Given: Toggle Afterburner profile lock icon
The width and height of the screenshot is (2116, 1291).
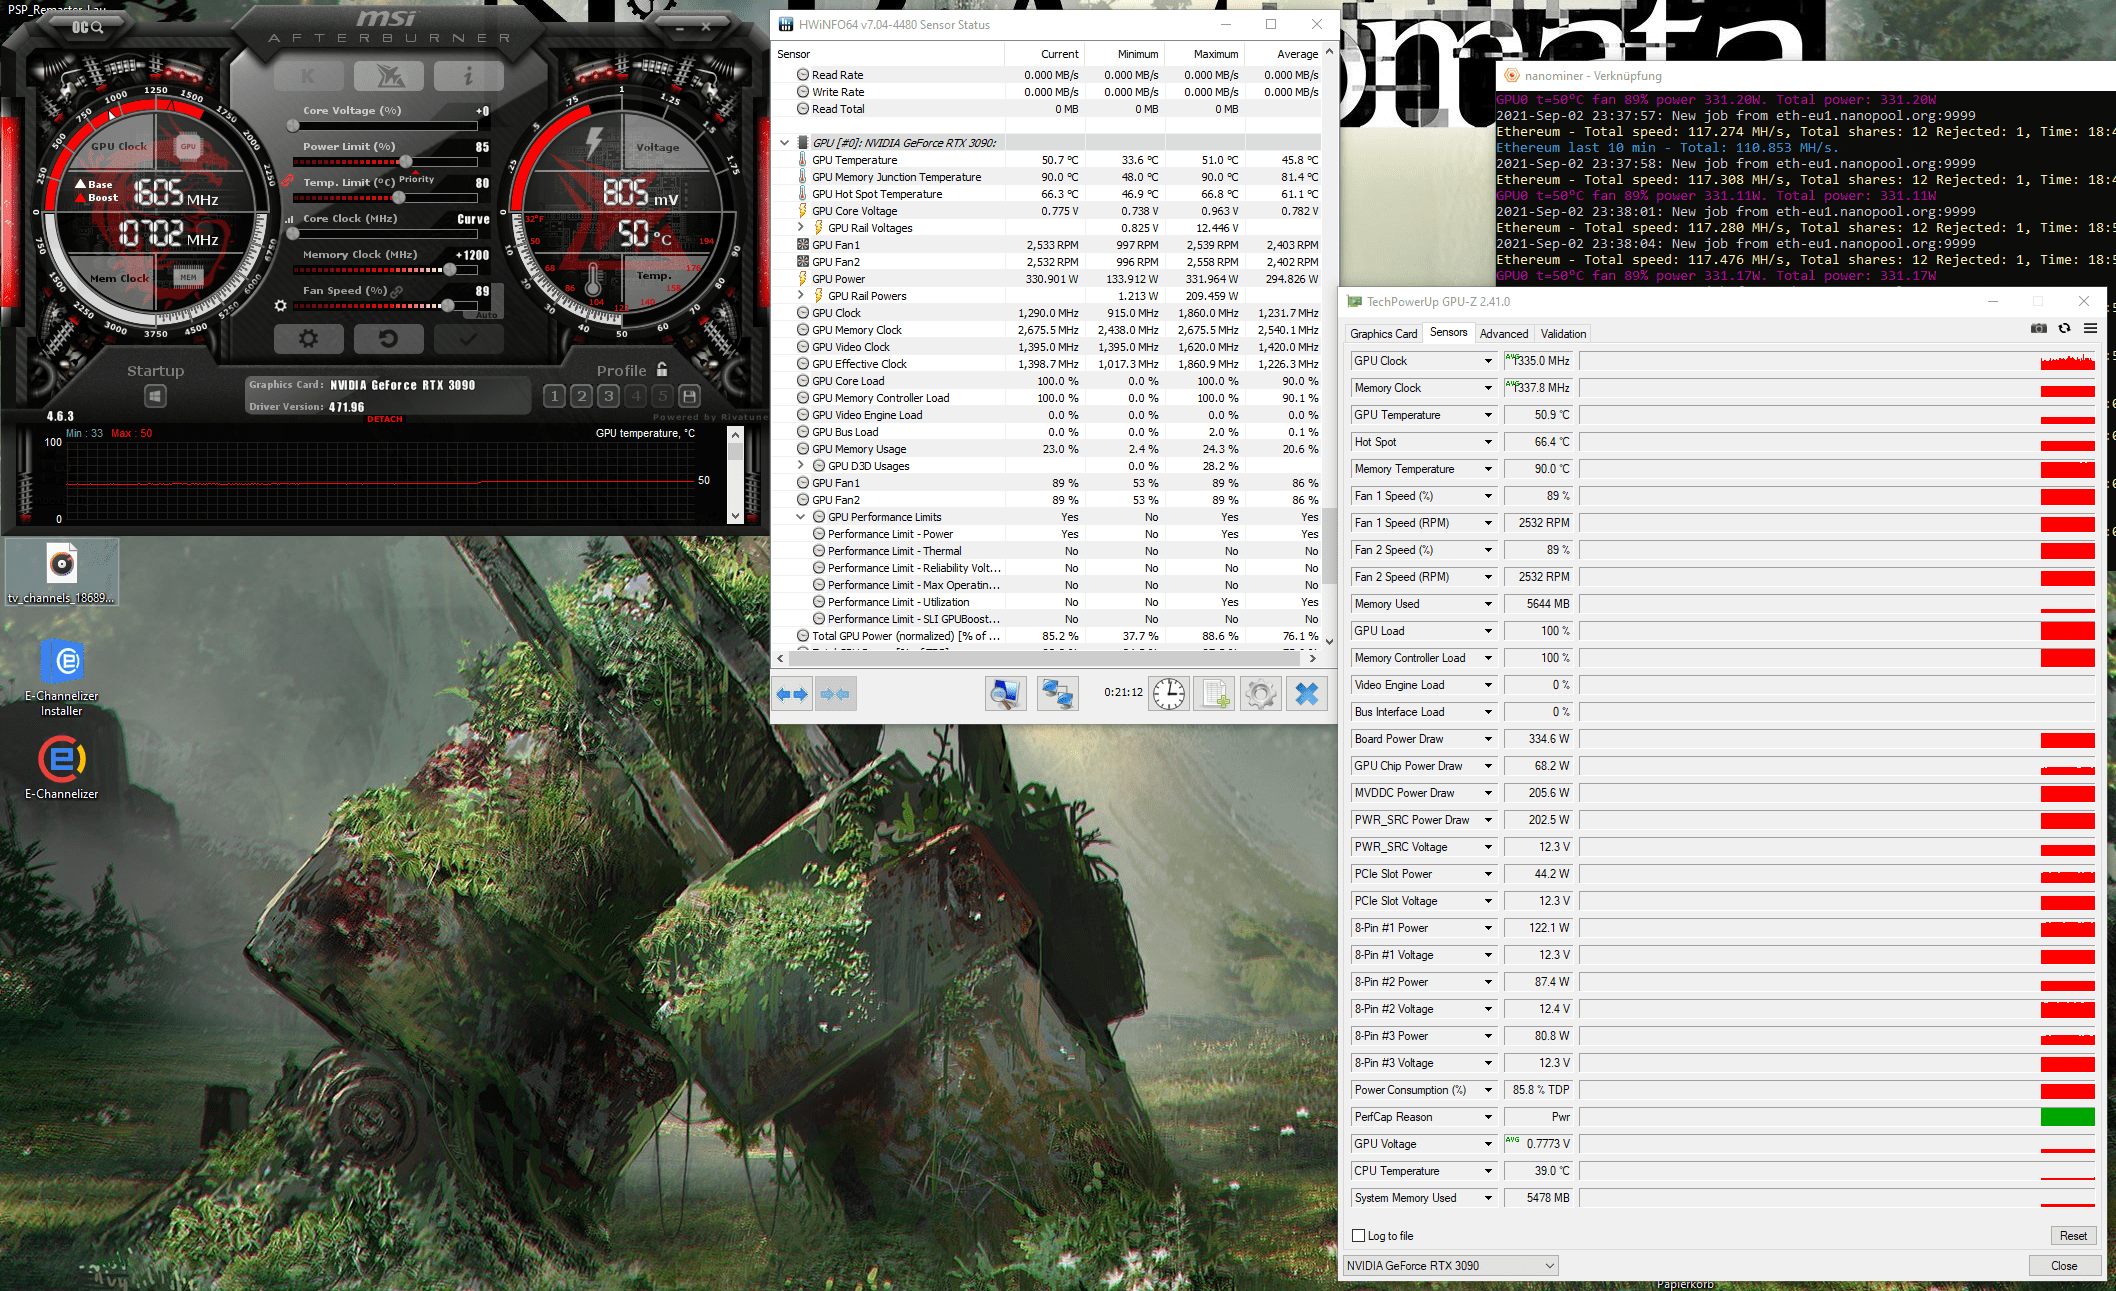Looking at the screenshot, I should click(662, 369).
